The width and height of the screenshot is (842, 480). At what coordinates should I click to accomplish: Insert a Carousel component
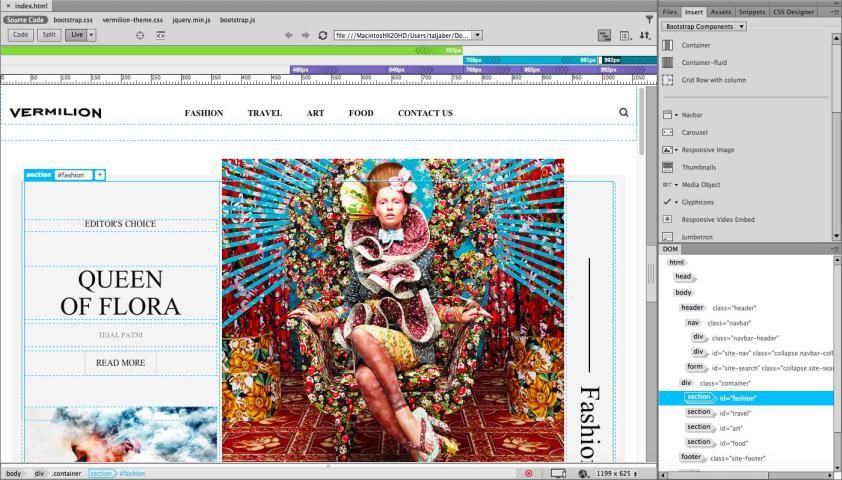pos(694,132)
